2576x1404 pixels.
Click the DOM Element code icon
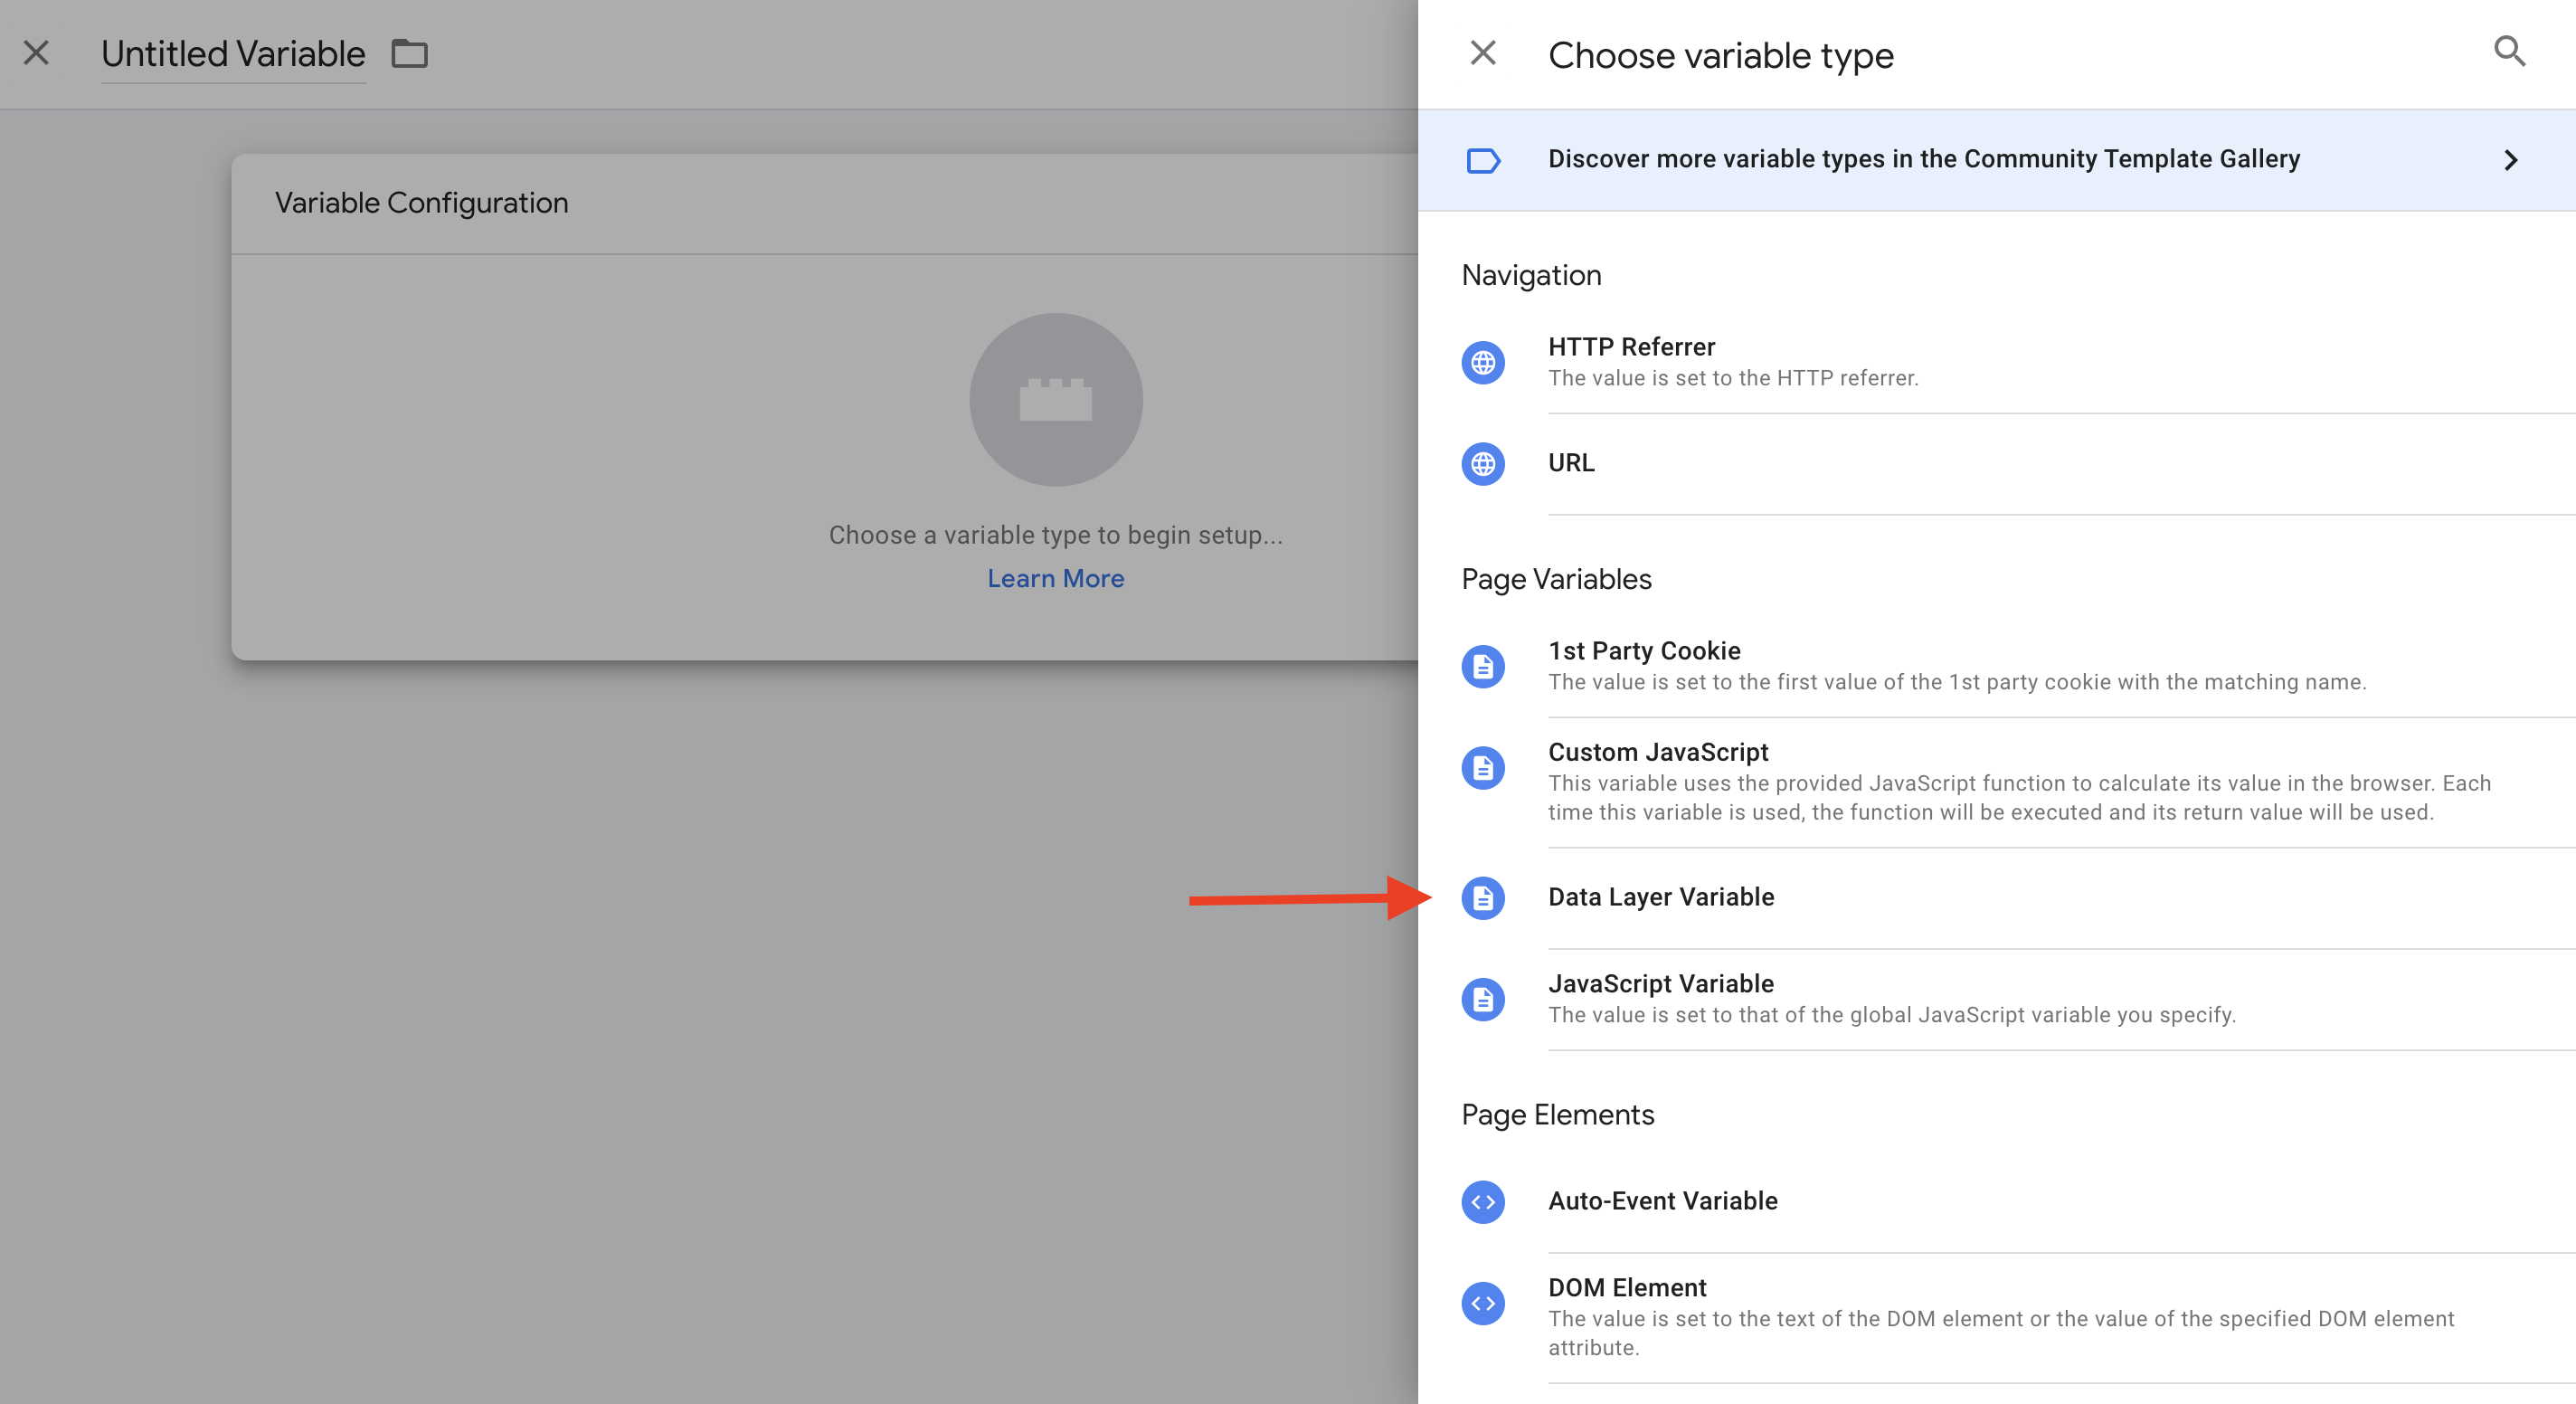tap(1482, 1303)
